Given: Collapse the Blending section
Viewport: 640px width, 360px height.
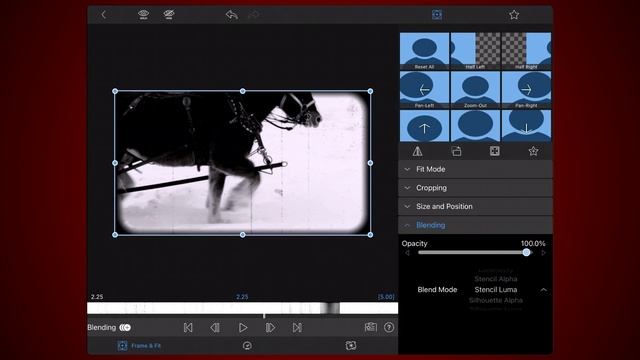Looking at the screenshot, I should [475, 225].
